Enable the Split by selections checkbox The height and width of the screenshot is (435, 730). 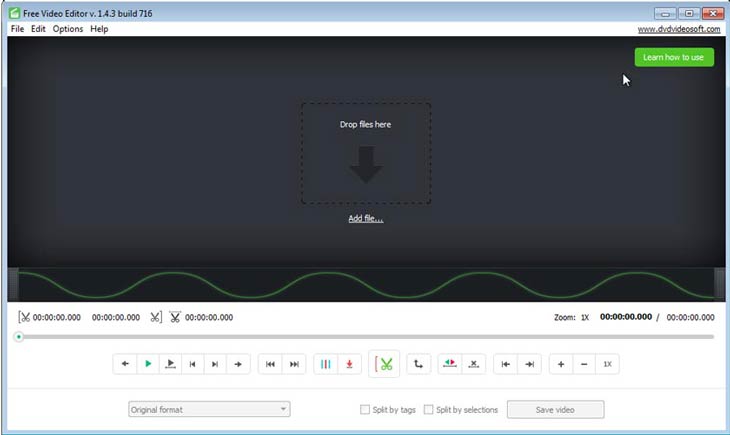[x=428, y=409]
